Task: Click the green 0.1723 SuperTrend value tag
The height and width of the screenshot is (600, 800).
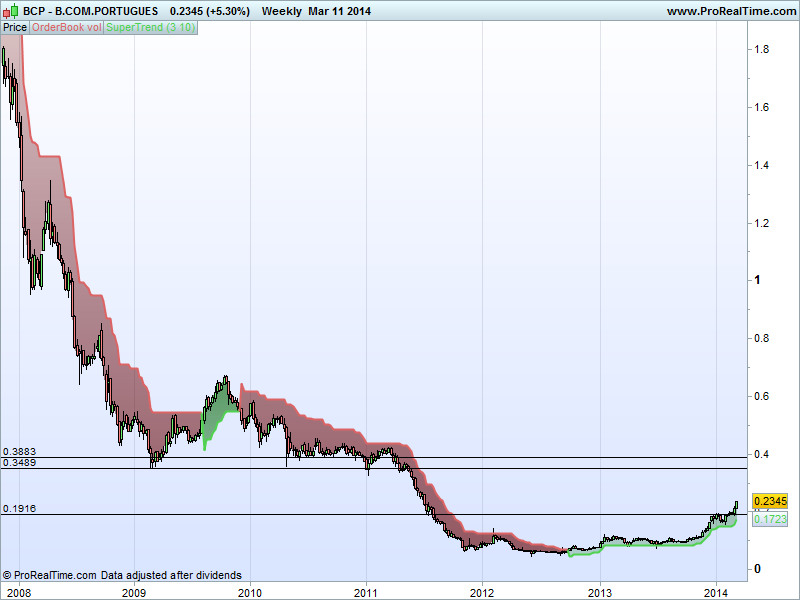Action: pos(770,519)
